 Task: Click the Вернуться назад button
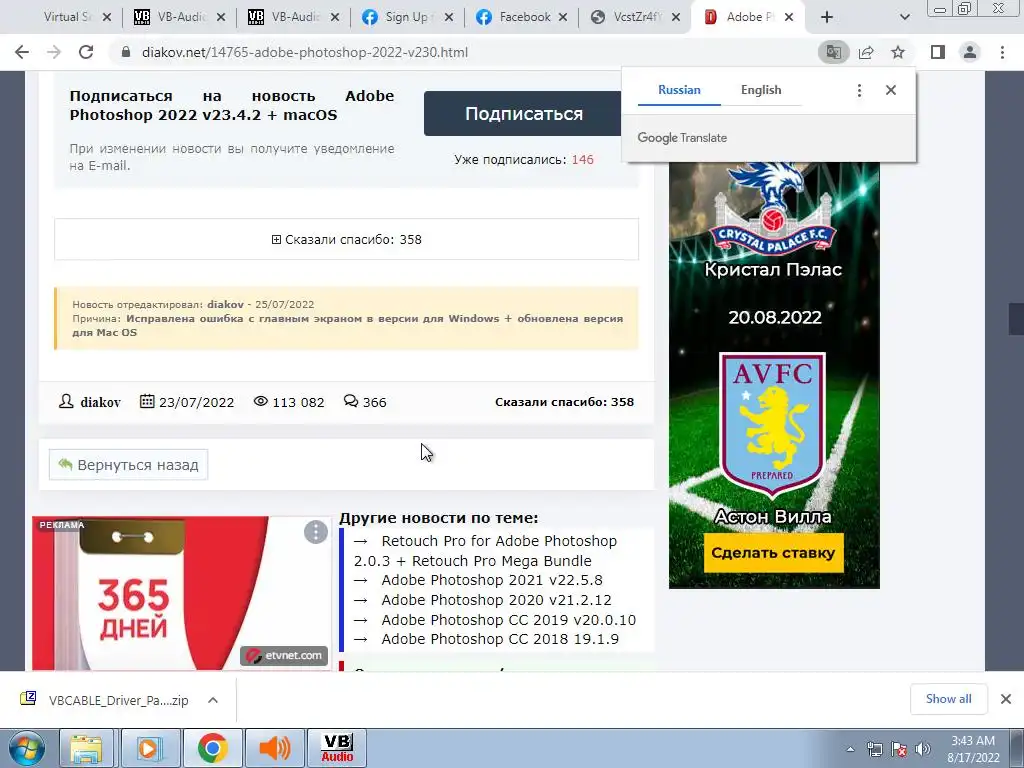[129, 465]
